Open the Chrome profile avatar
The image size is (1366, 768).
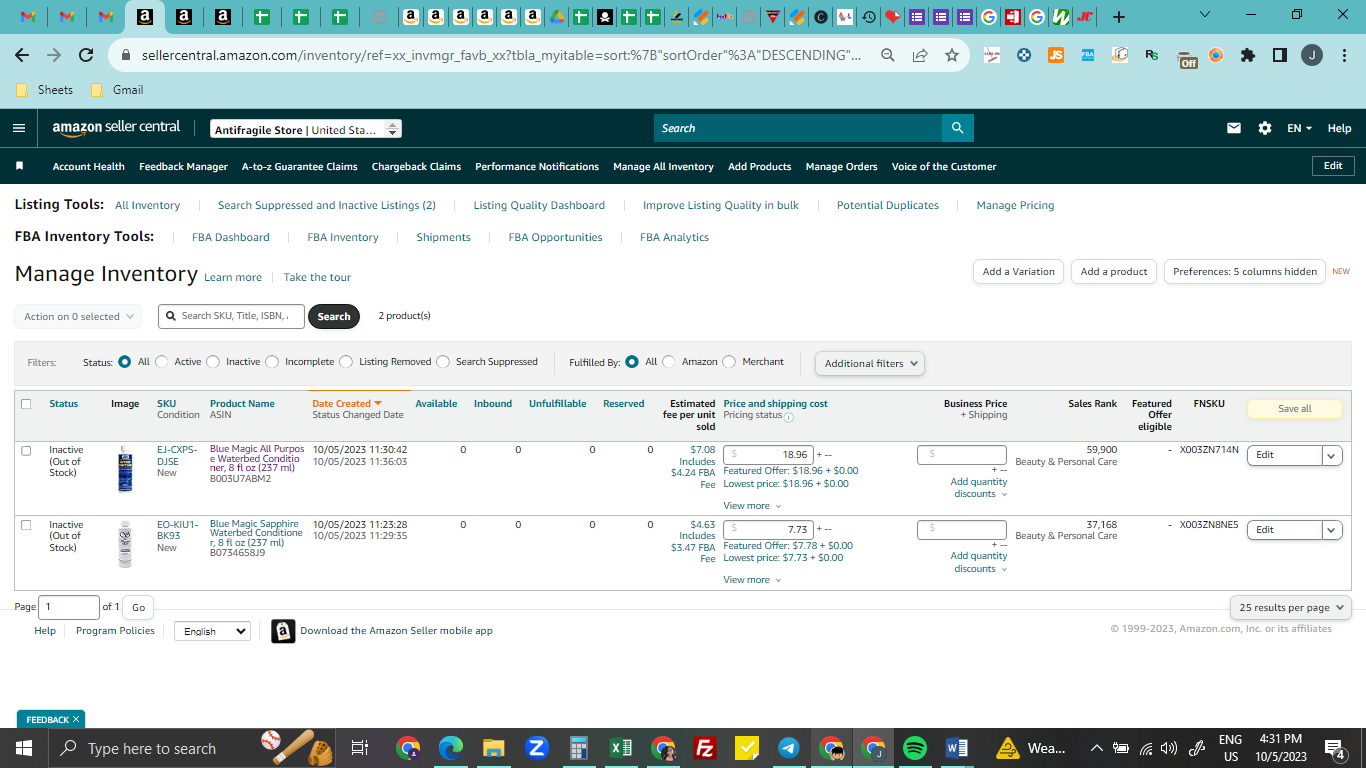point(1312,55)
